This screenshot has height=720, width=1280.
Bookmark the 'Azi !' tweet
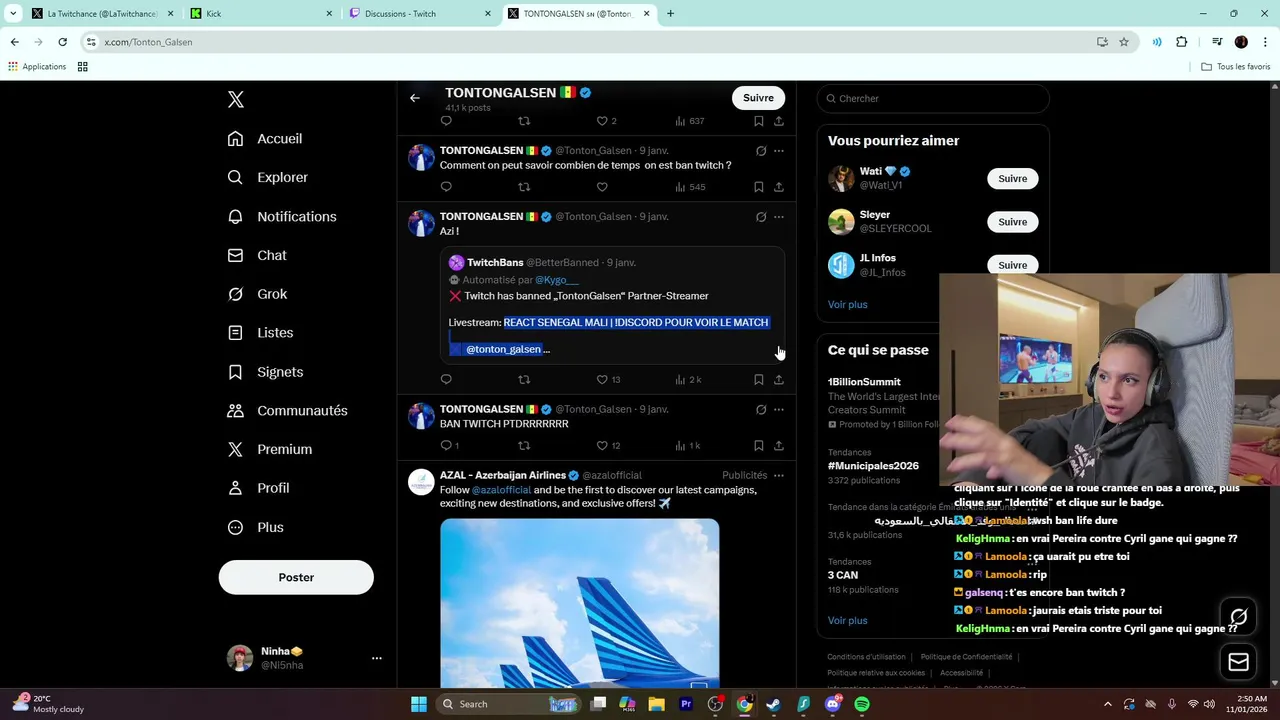click(x=759, y=380)
